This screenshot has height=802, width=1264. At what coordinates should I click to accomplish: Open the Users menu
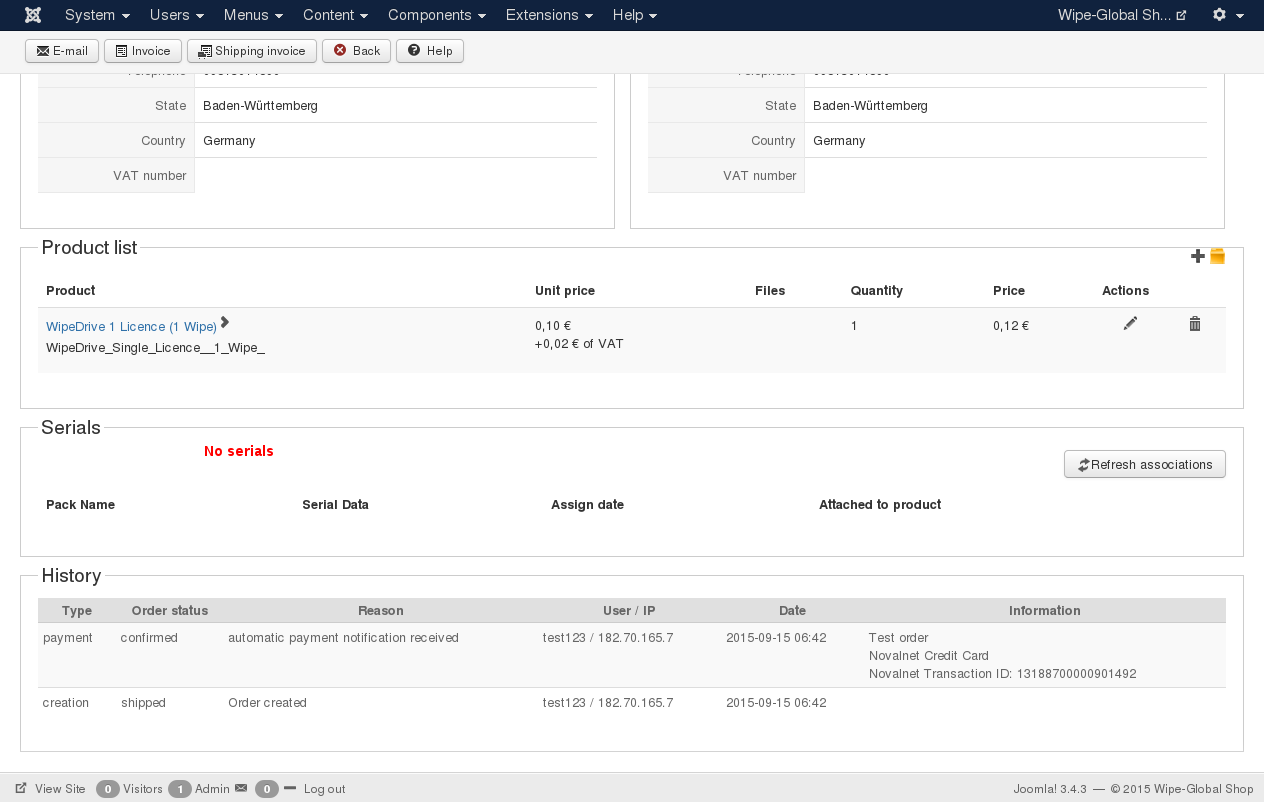177,15
